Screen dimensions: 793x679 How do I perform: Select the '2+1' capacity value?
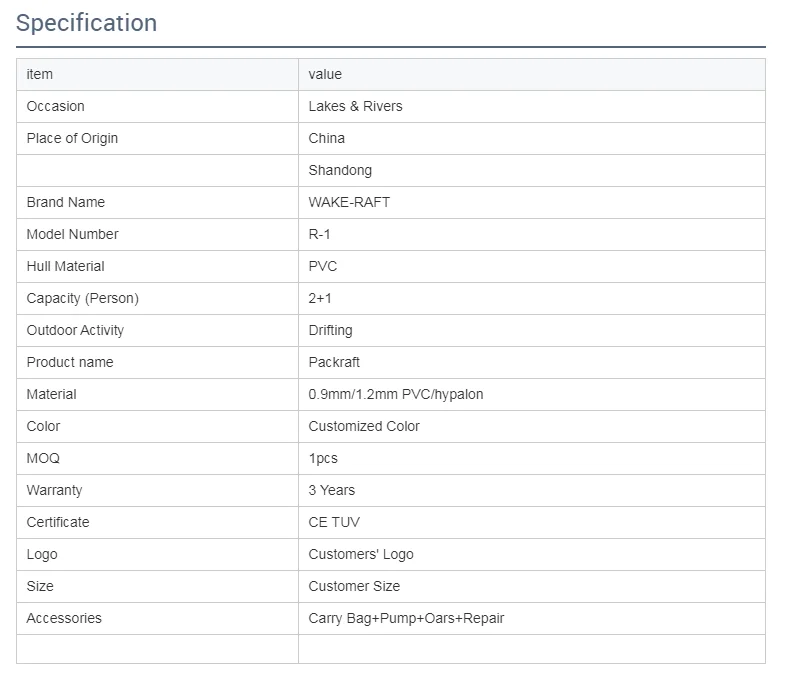320,298
